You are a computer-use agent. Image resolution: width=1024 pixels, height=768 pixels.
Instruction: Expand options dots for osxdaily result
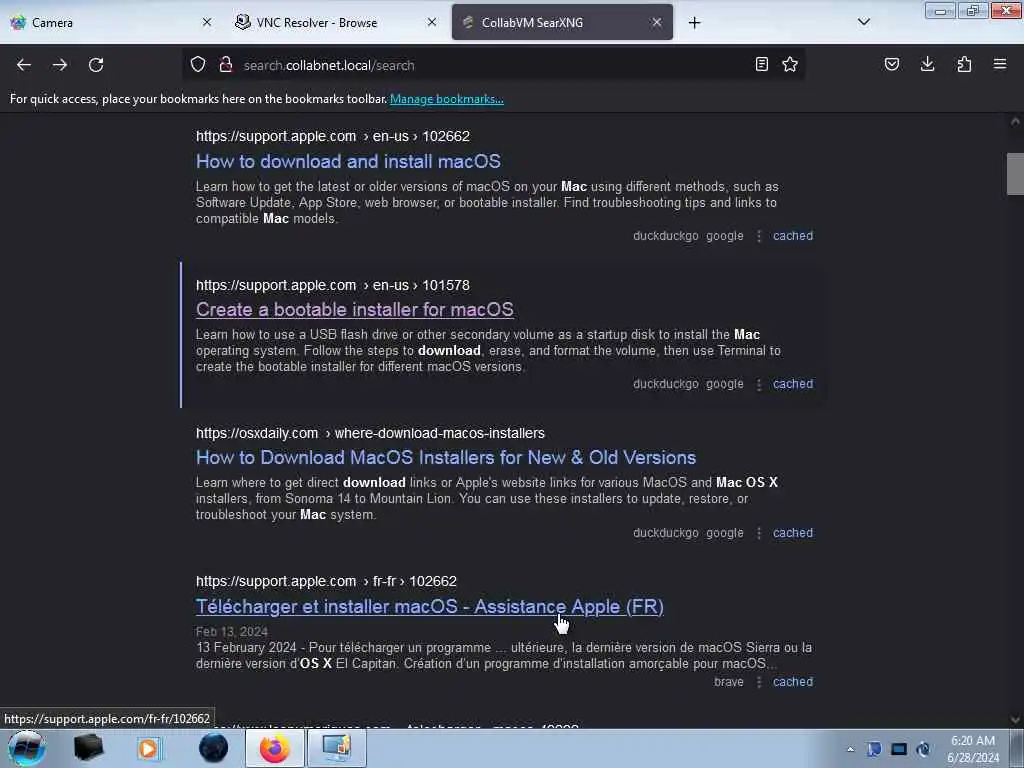click(x=759, y=534)
